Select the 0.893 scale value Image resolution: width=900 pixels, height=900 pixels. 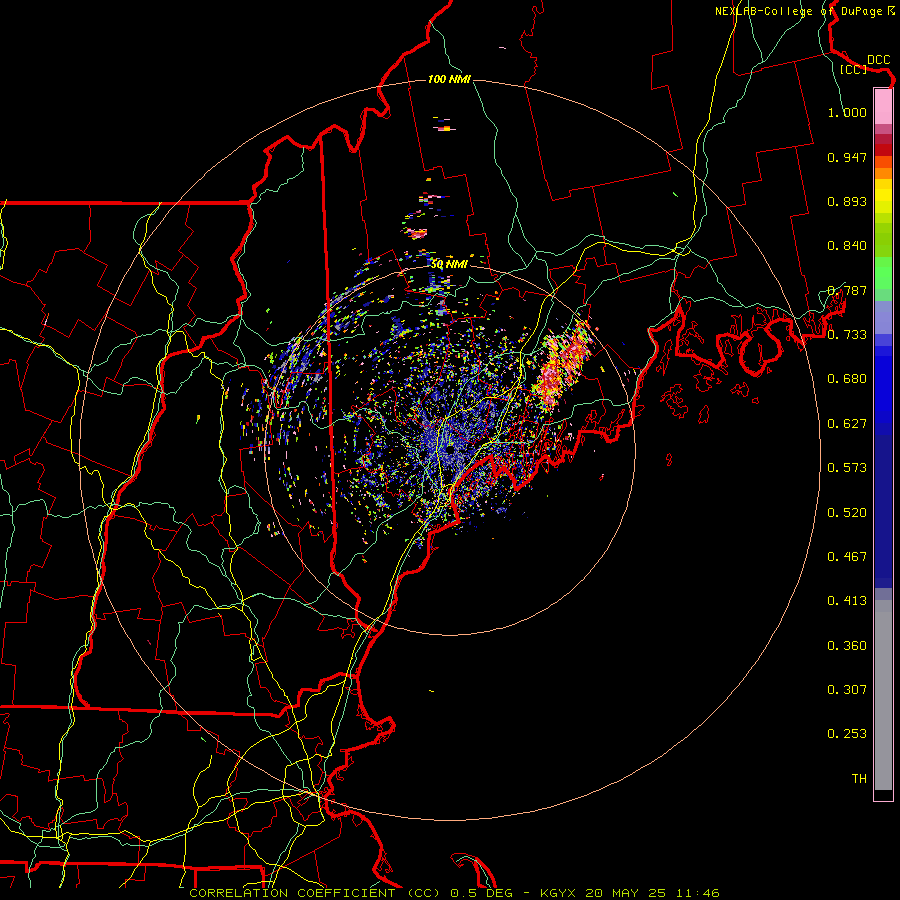coord(847,201)
